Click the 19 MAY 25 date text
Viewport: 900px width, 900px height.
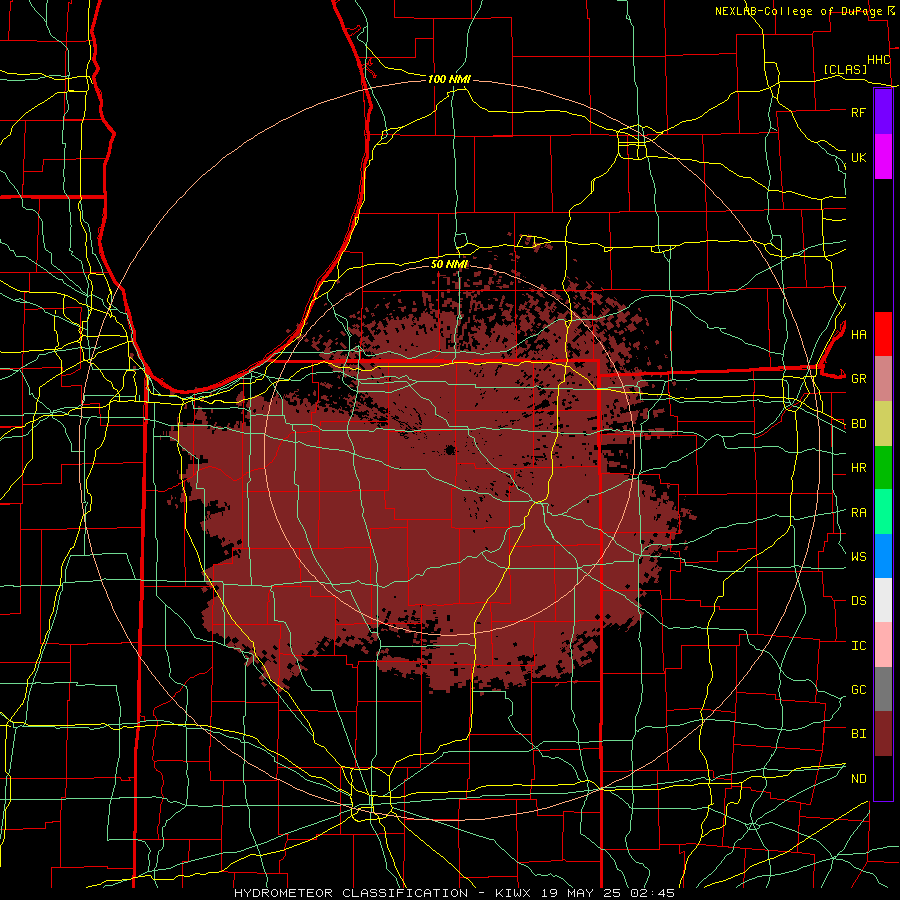pos(582,893)
